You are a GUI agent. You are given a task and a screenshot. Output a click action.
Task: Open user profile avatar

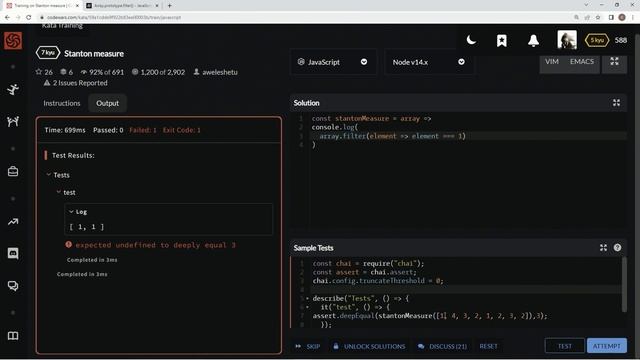(567, 40)
